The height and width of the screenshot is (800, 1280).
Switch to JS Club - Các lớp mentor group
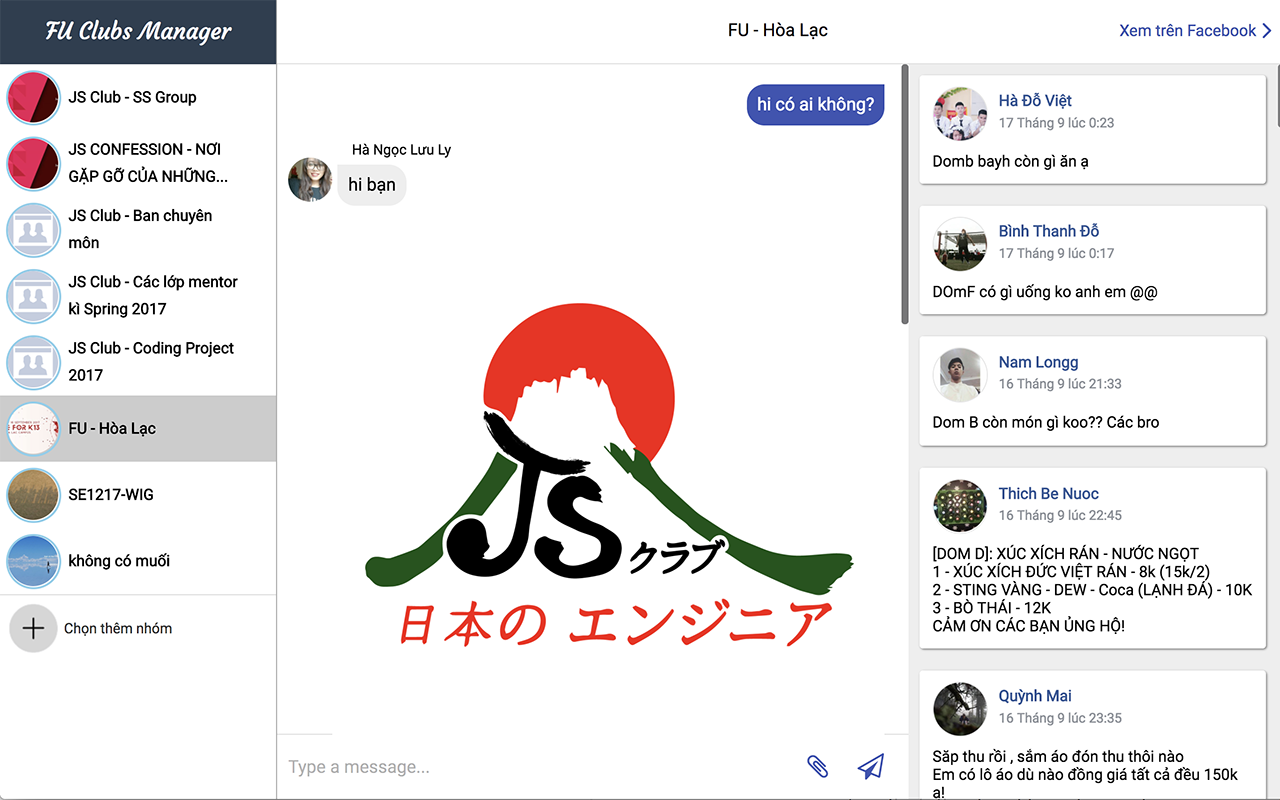pyautogui.click(x=138, y=295)
